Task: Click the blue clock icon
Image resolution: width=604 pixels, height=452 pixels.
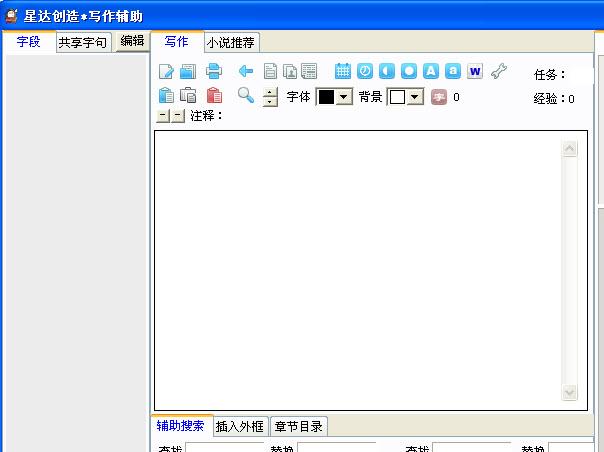Action: click(x=365, y=71)
